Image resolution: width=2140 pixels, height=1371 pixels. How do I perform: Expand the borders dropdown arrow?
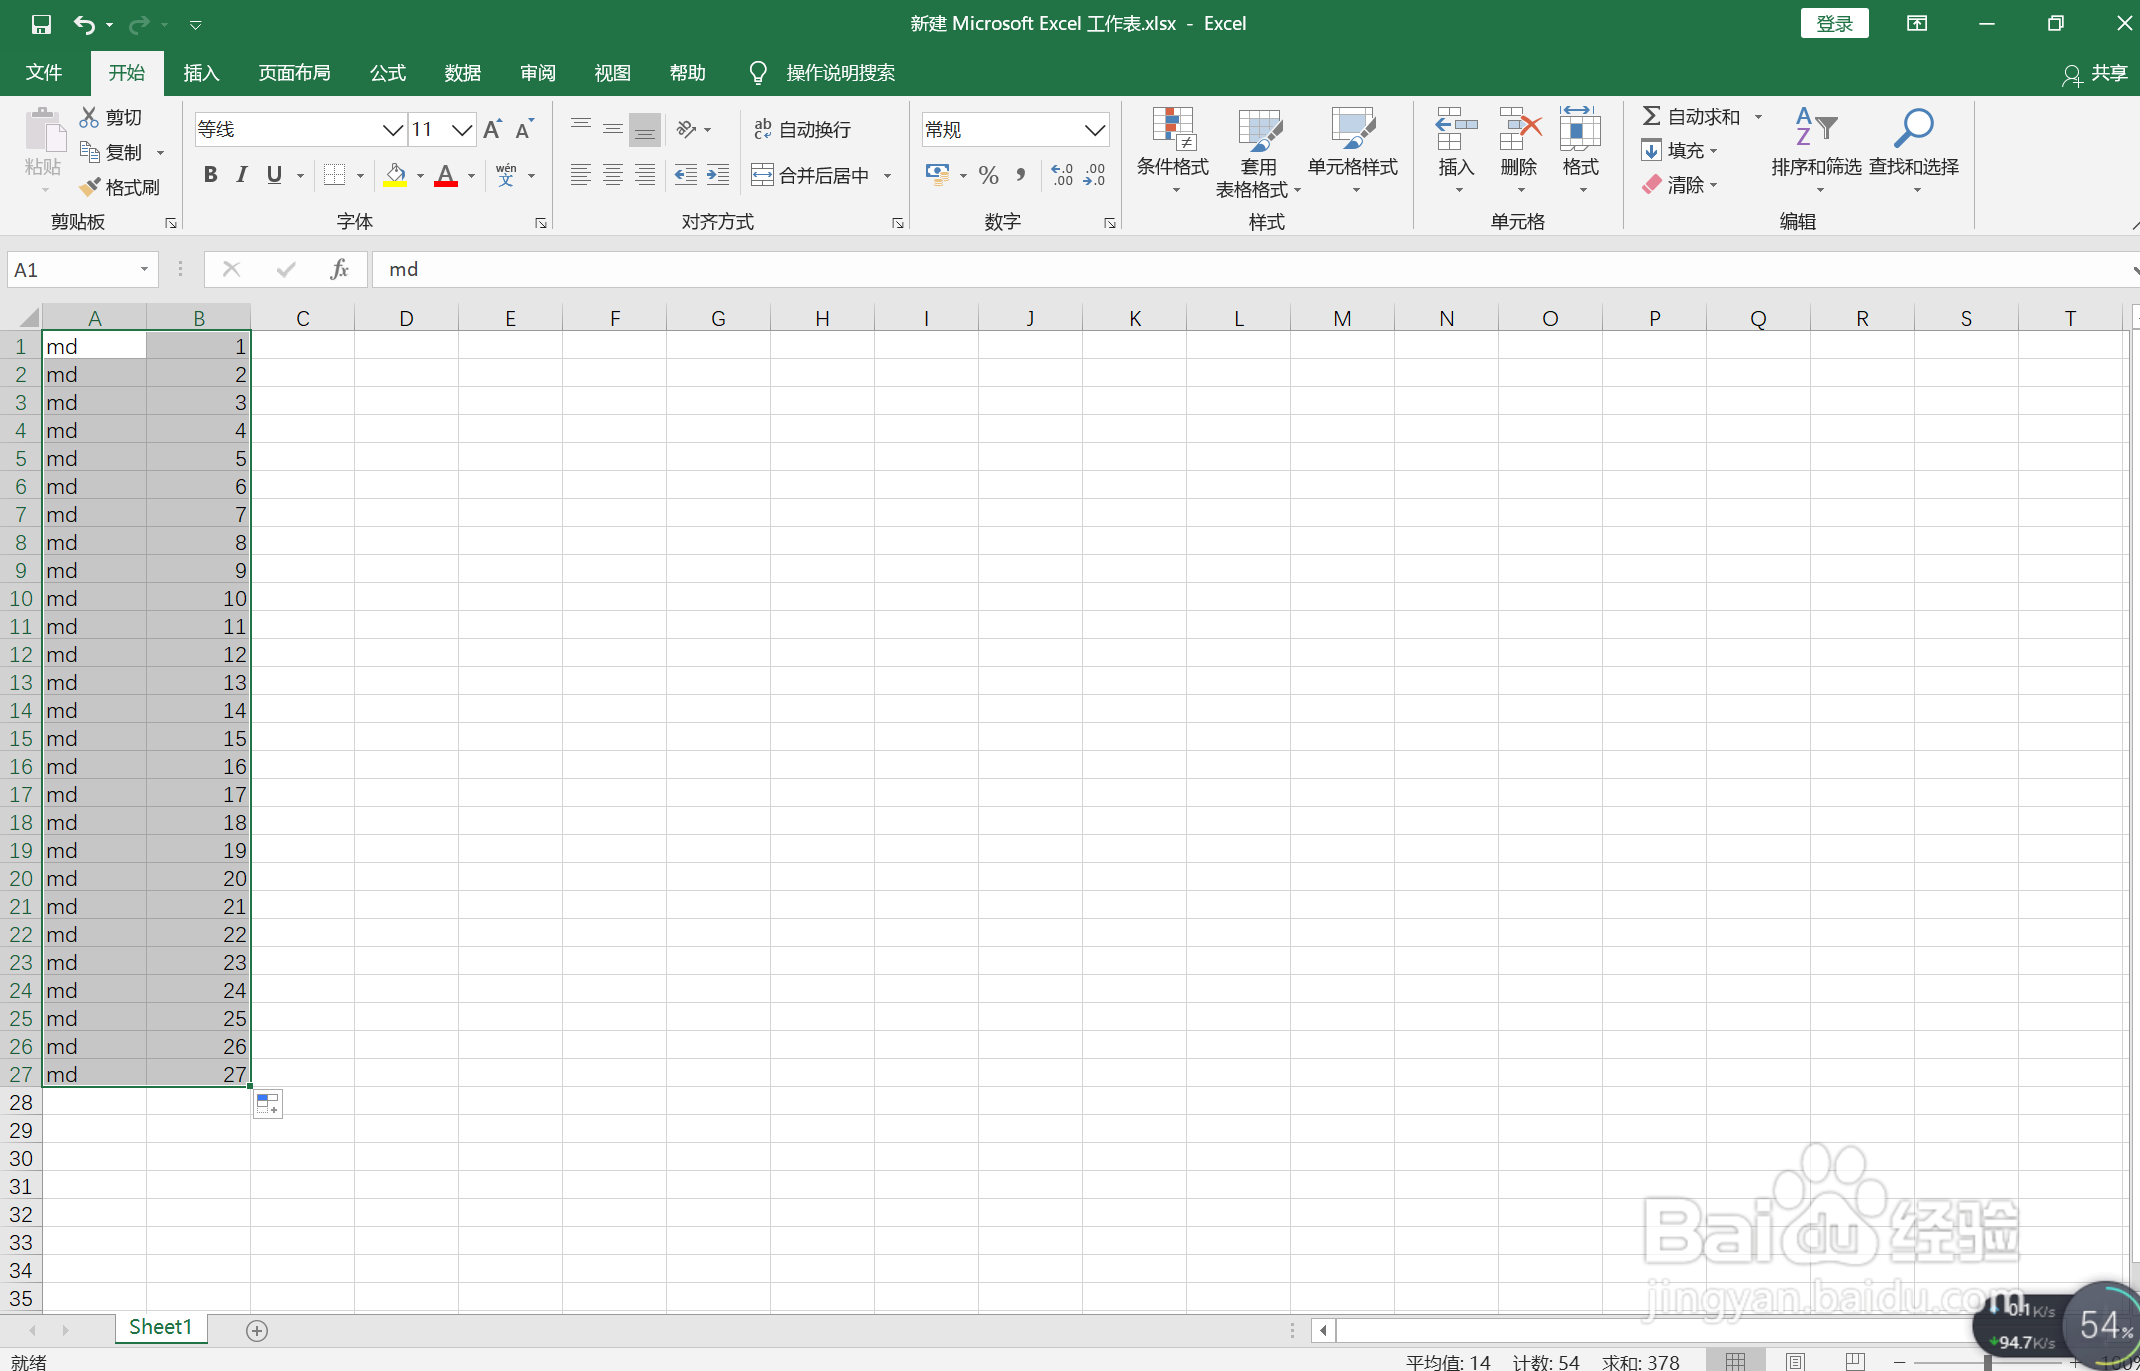point(360,176)
